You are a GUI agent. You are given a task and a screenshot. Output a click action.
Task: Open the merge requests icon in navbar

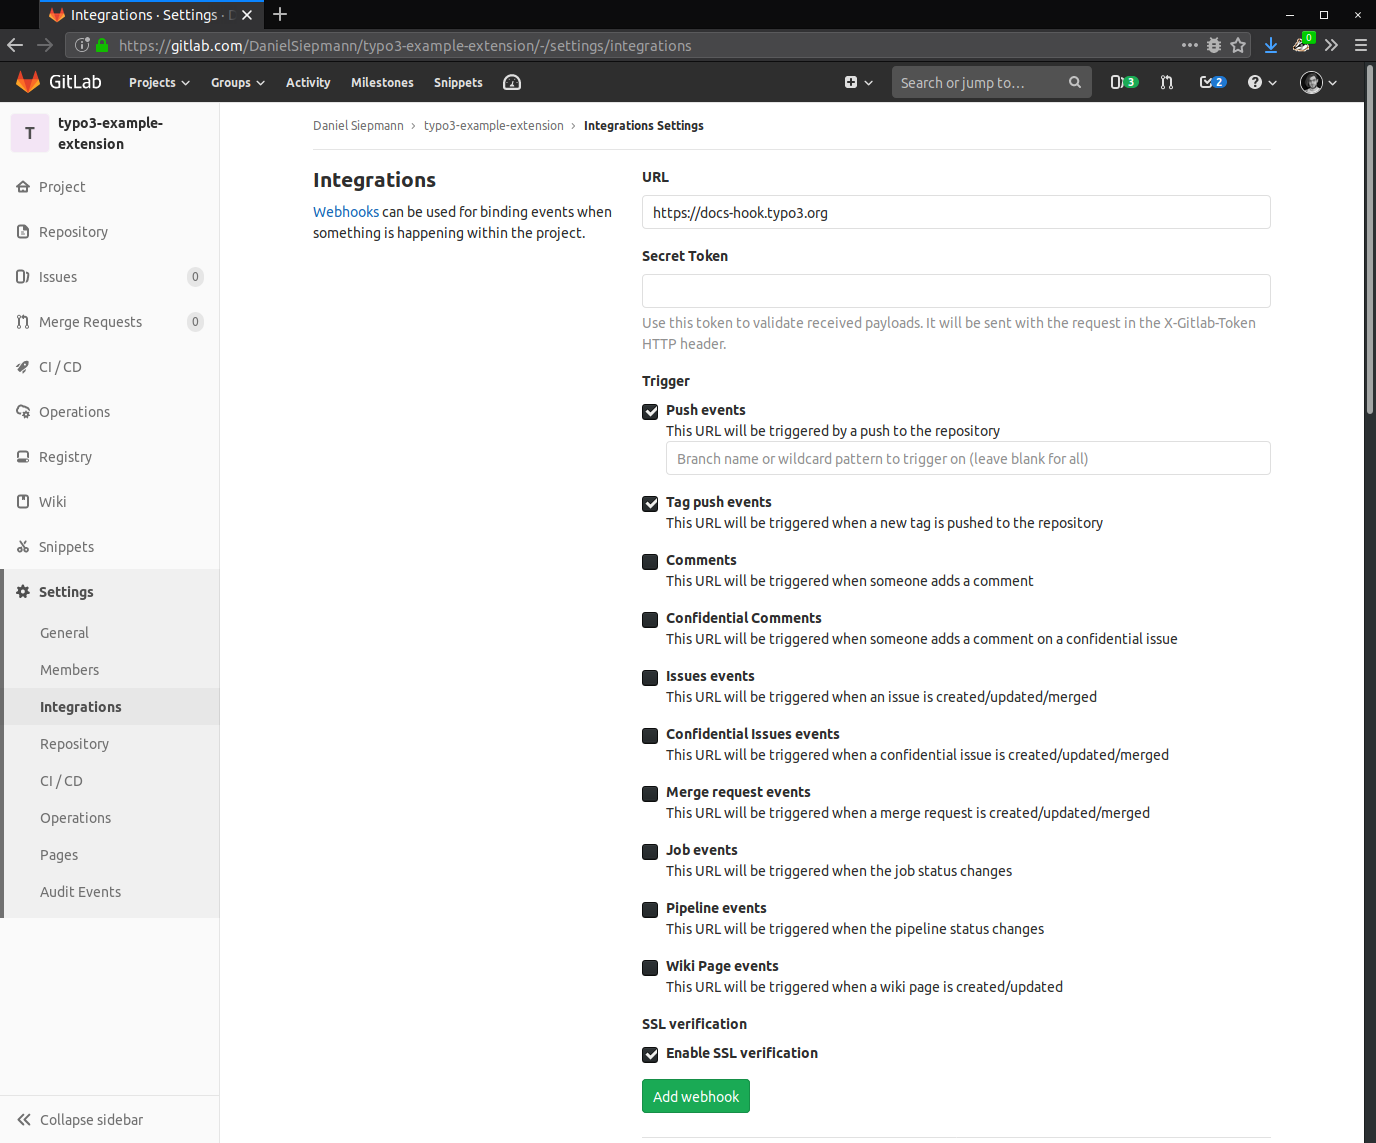click(1166, 82)
